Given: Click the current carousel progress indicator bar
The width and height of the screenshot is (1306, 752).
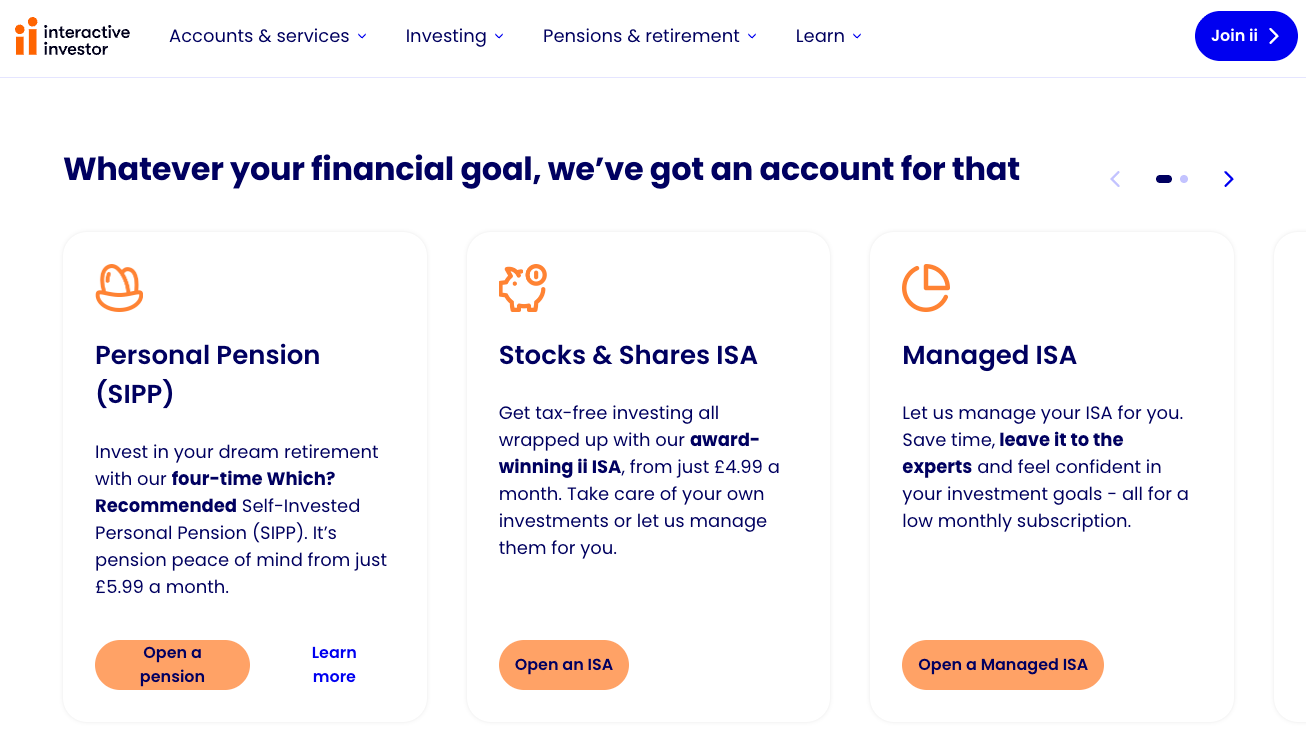Looking at the screenshot, I should click(1163, 178).
